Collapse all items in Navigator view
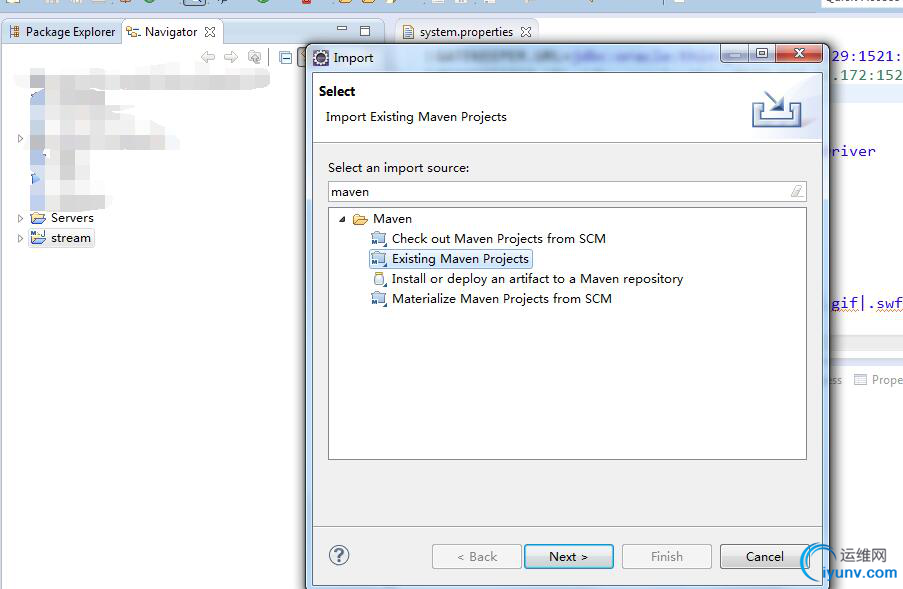The height and width of the screenshot is (589, 903). pos(285,57)
